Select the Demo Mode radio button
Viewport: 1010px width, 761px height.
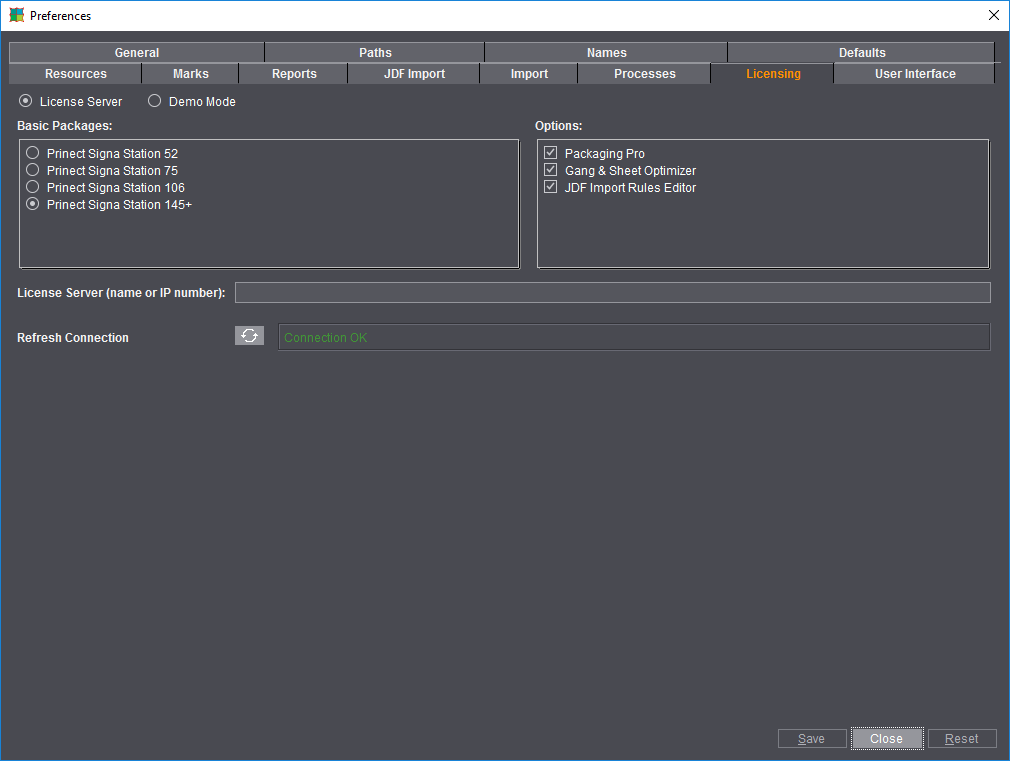[x=155, y=101]
